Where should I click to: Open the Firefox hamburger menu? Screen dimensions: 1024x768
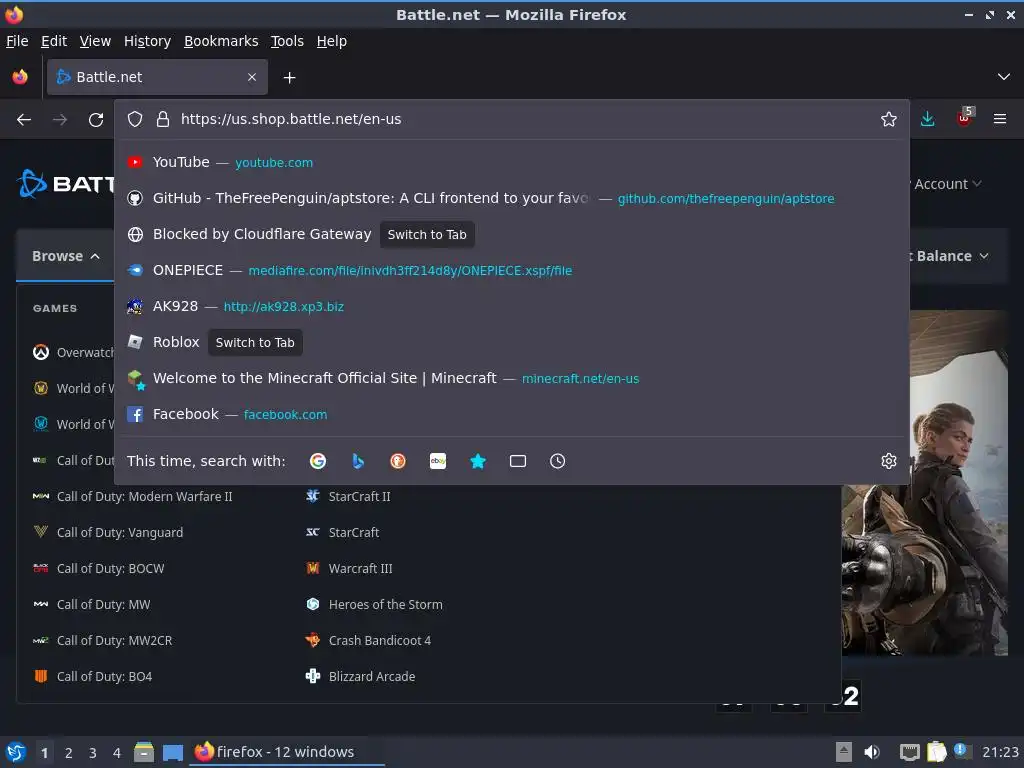[1000, 119]
